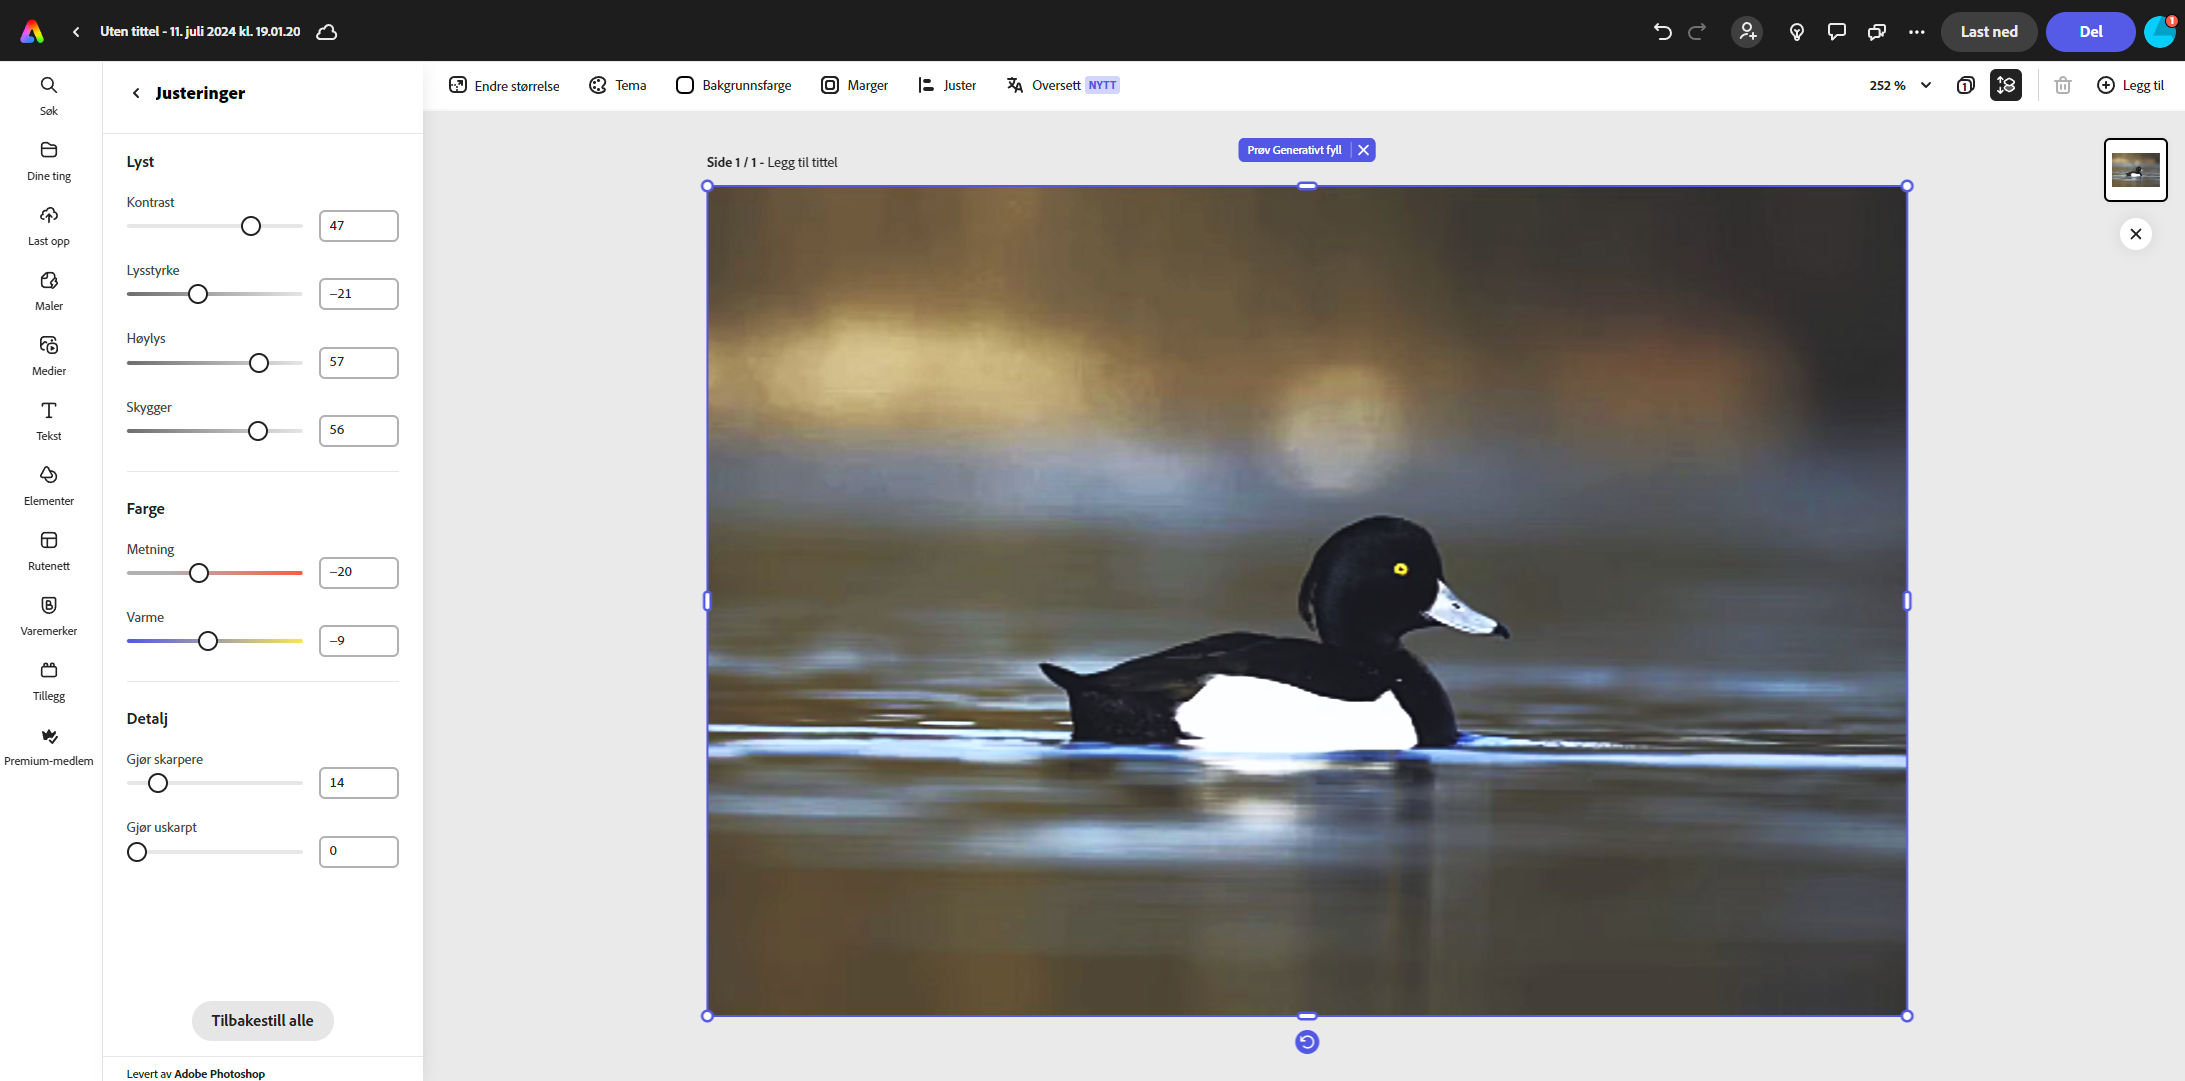Open the Endre størrelse option

coord(504,86)
